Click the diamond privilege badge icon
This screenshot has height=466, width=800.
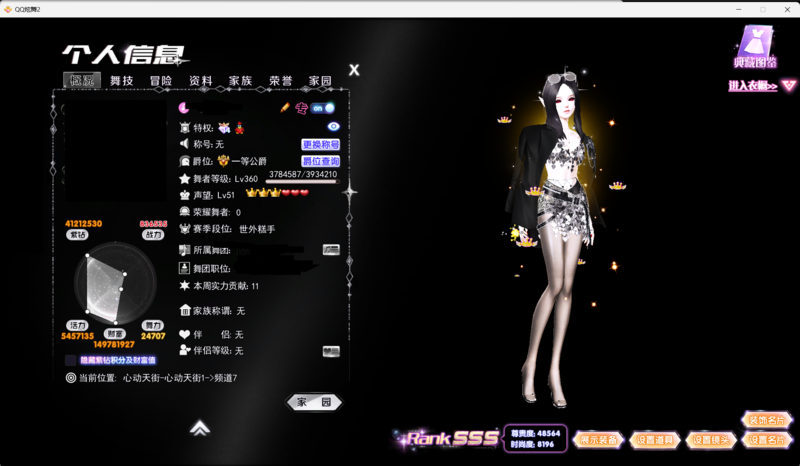[224, 128]
